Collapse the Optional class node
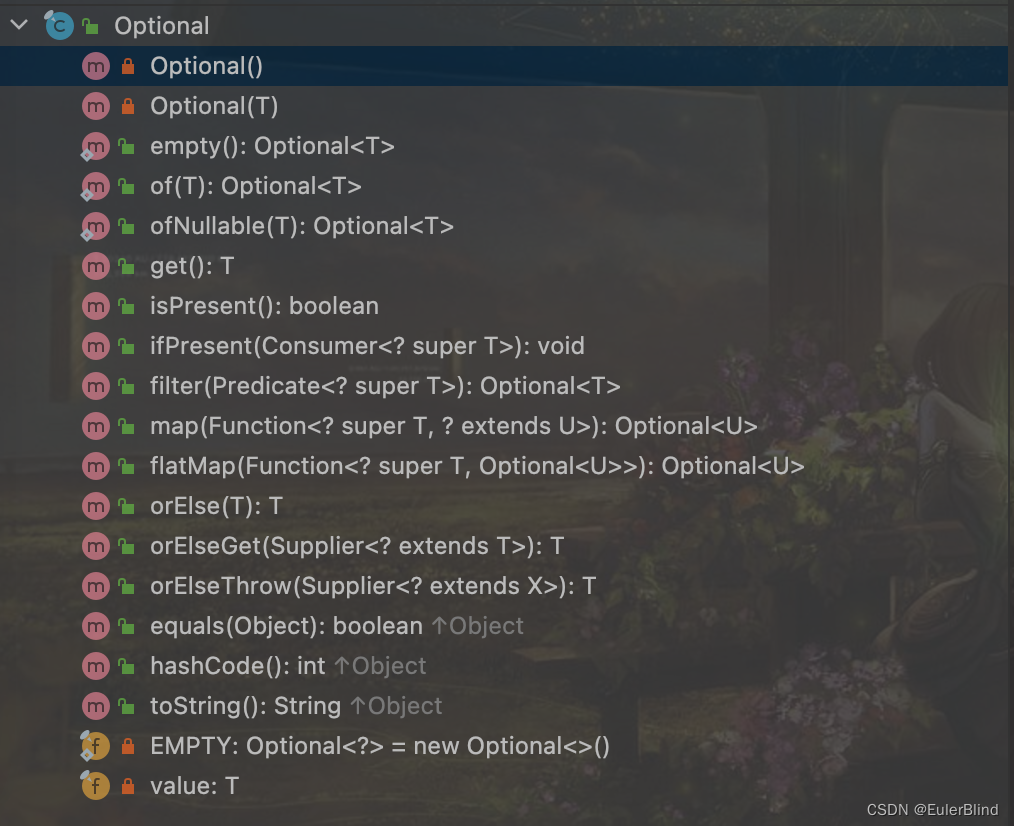 tap(18, 26)
